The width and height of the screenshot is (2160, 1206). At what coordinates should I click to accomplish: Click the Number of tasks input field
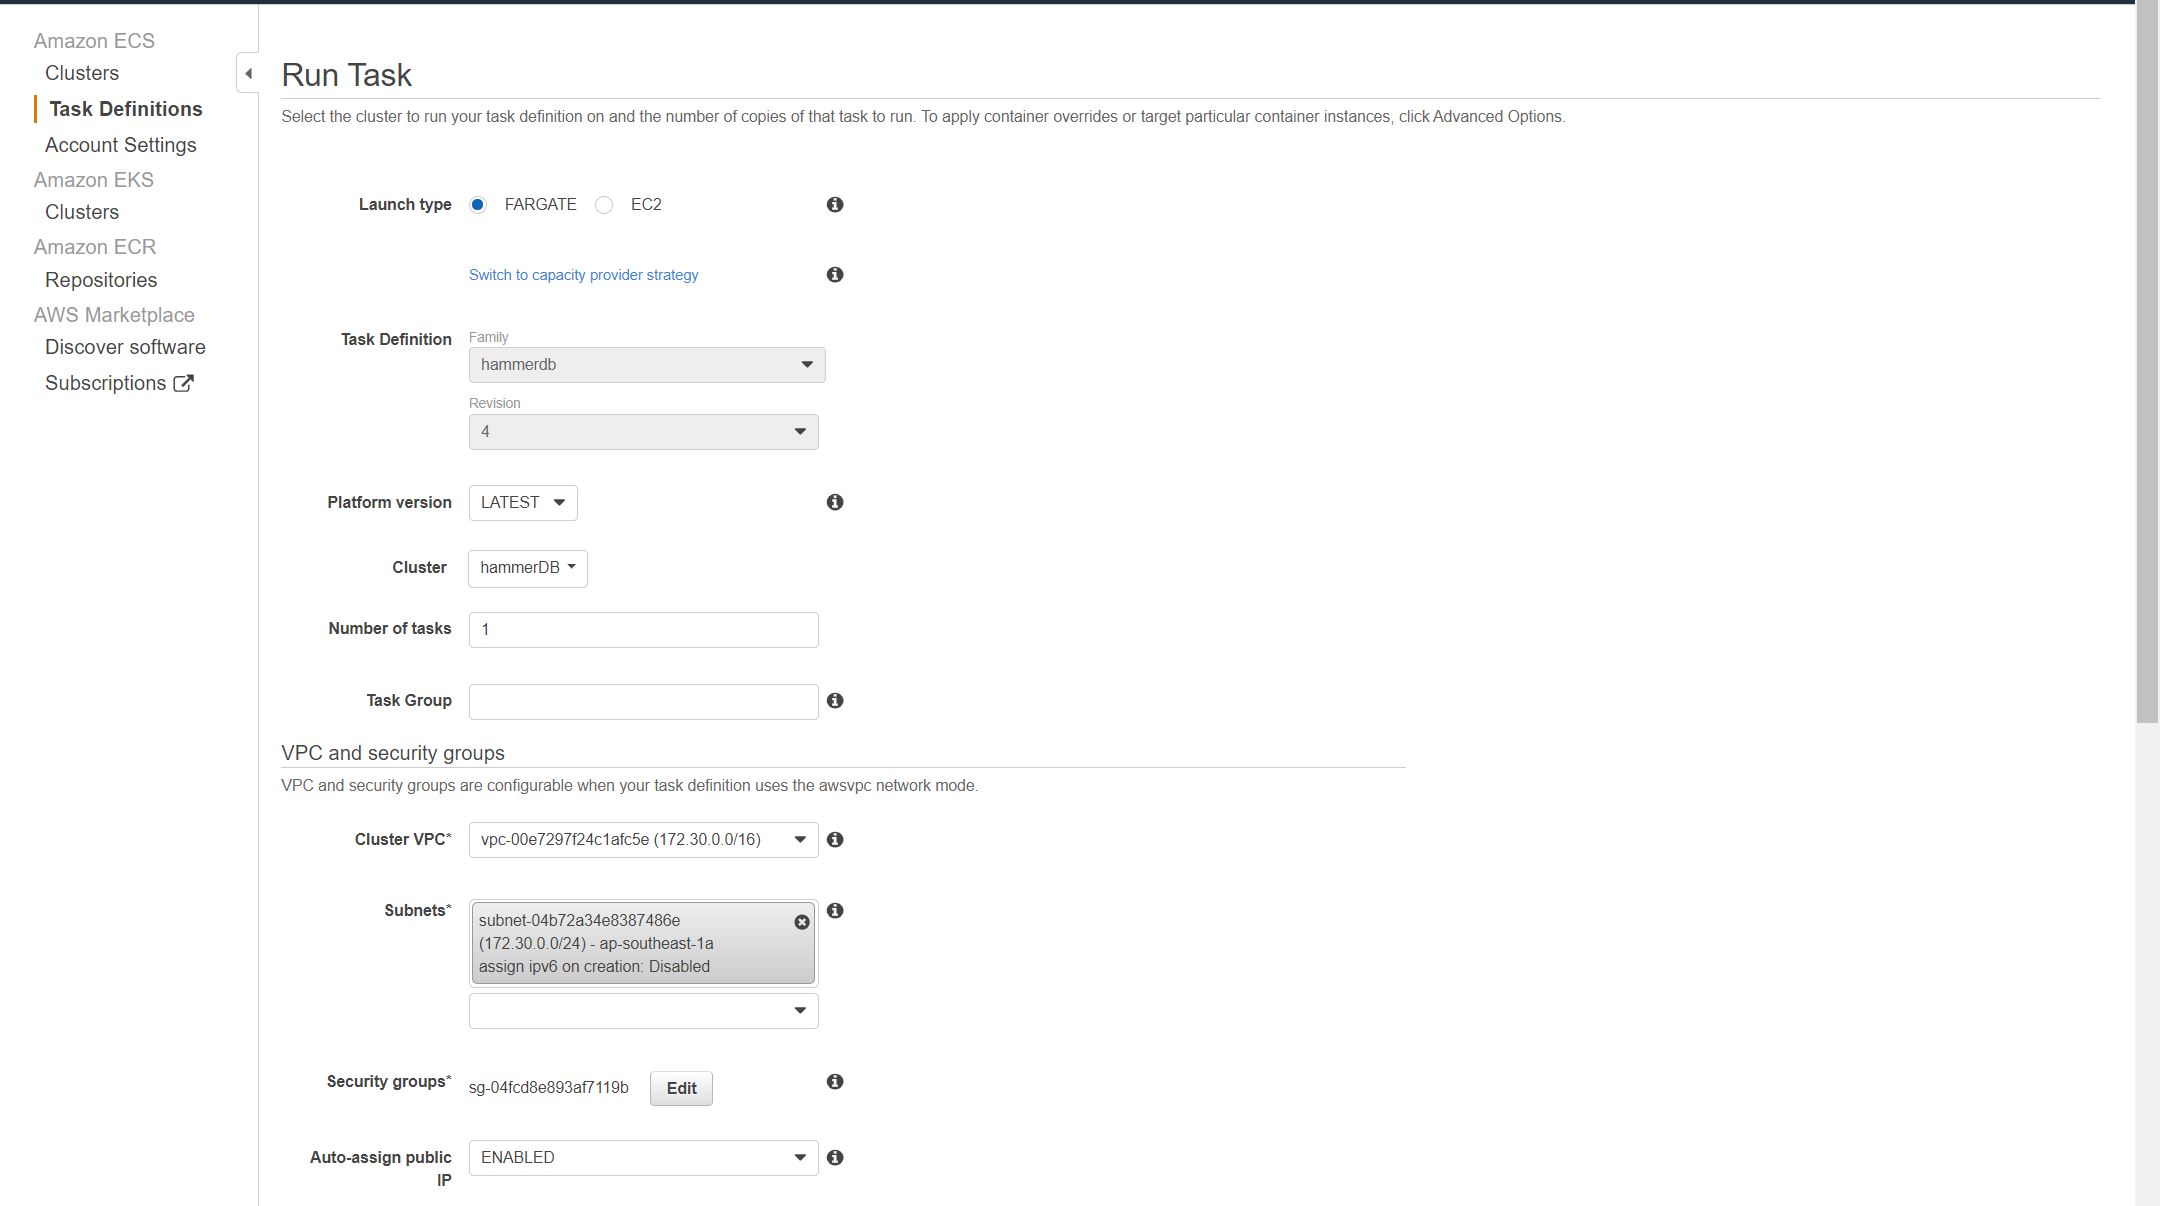[643, 630]
